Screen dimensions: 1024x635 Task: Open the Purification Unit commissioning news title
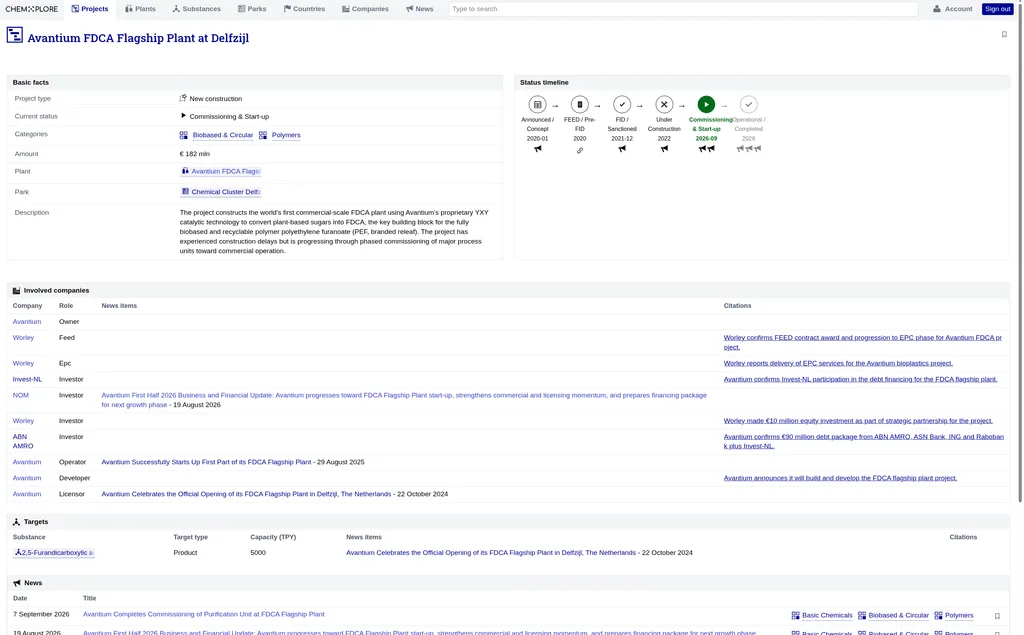point(204,615)
